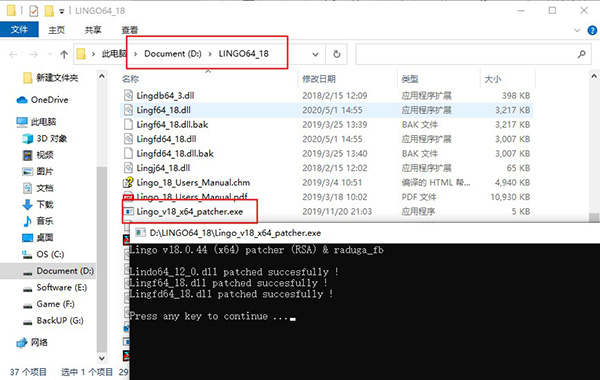This screenshot has height=380, width=600.
Task: Sort by 名称 column header
Action: point(130,79)
